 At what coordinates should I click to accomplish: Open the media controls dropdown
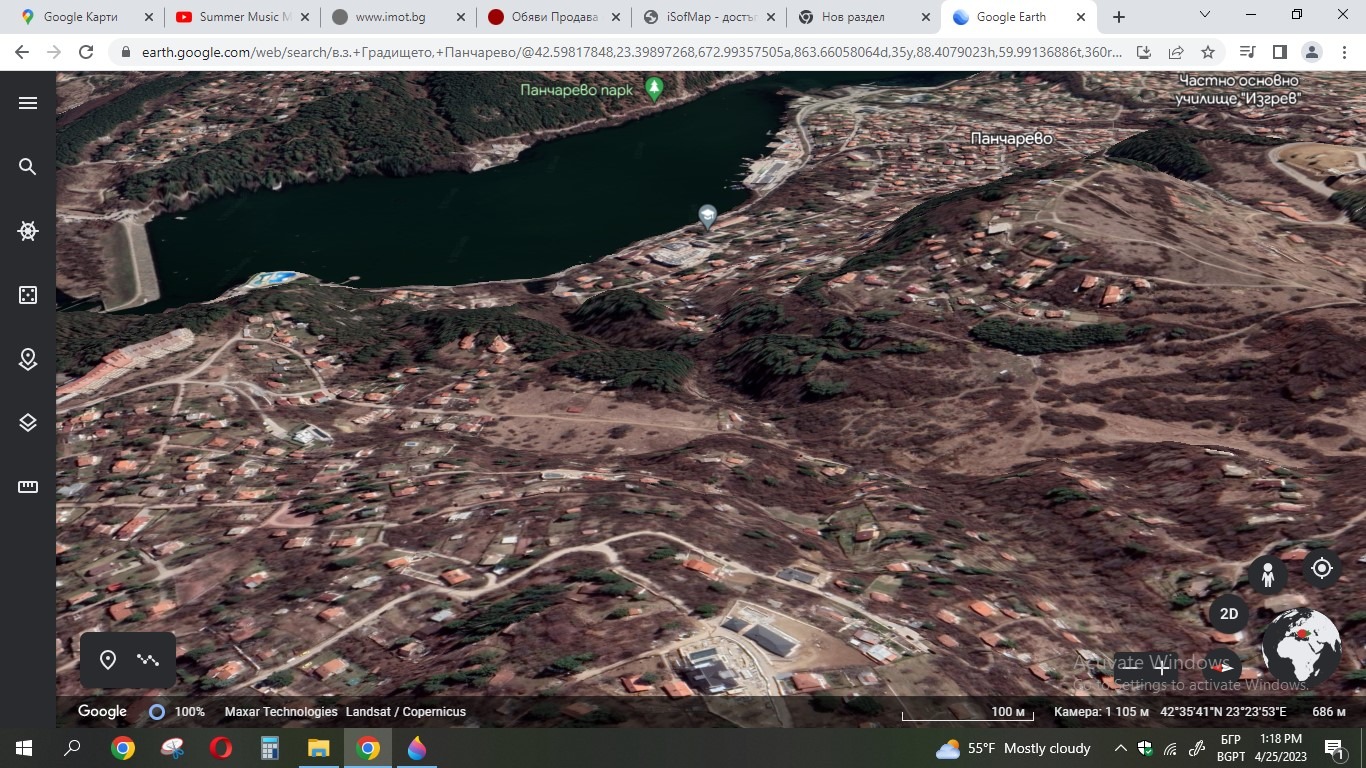point(1247,52)
